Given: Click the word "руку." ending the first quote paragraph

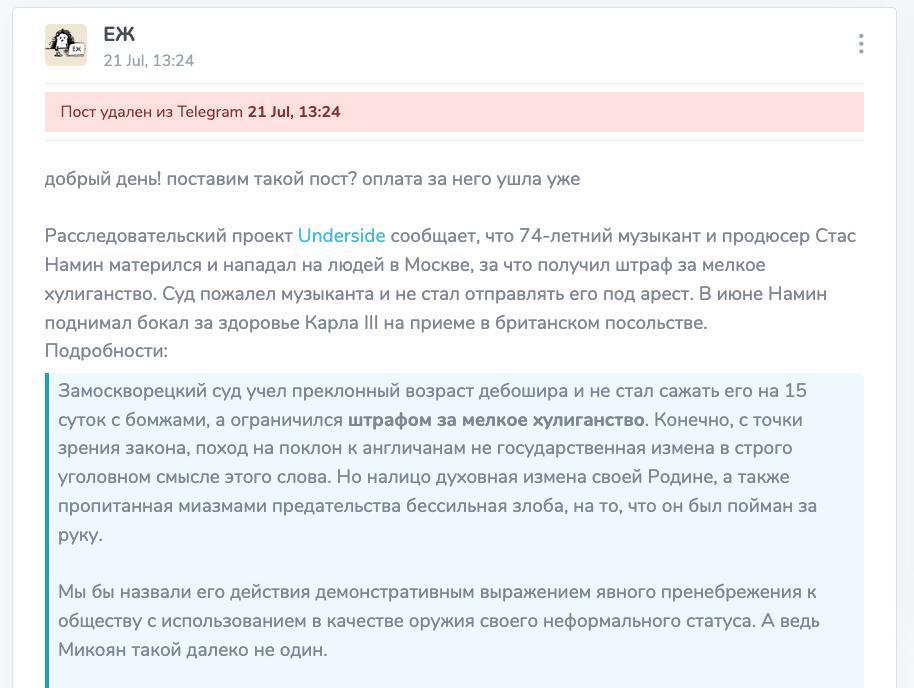Looking at the screenshot, I should 80,535.
